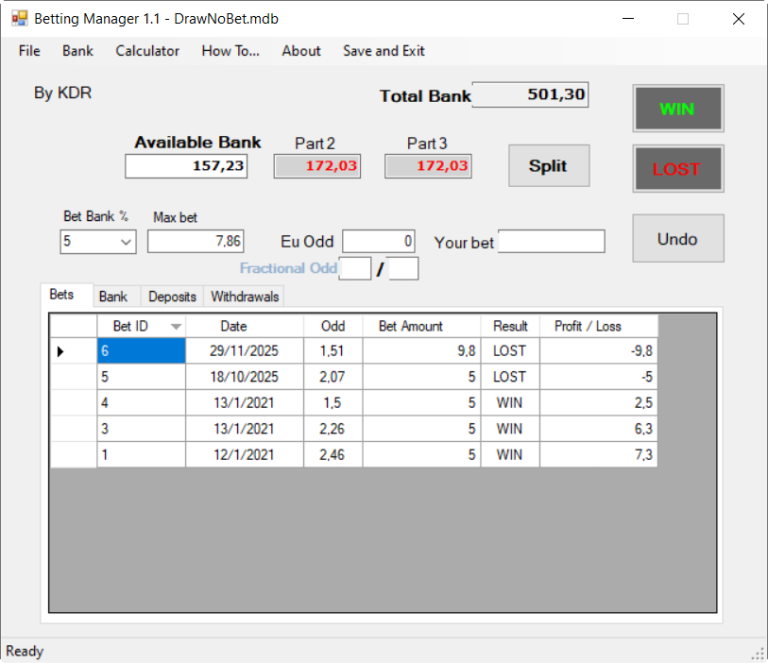Click the Date column header
The image size is (768, 663).
click(x=234, y=326)
